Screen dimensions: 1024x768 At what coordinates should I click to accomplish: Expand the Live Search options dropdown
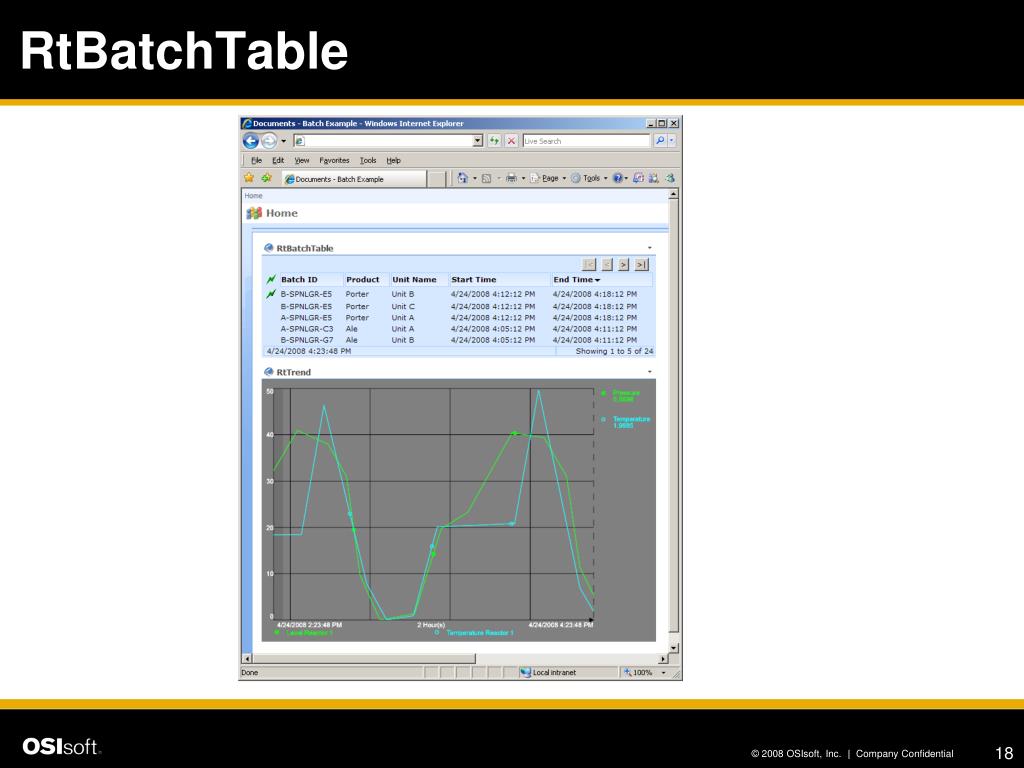pos(672,140)
